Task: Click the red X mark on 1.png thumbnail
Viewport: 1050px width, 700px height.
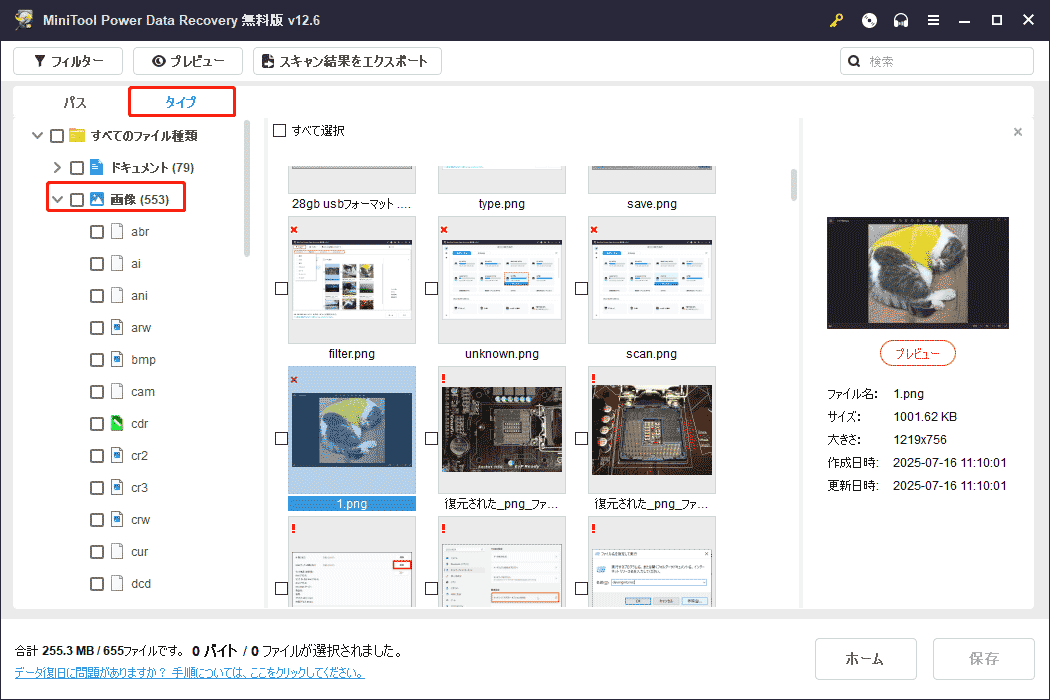Action: [x=294, y=380]
